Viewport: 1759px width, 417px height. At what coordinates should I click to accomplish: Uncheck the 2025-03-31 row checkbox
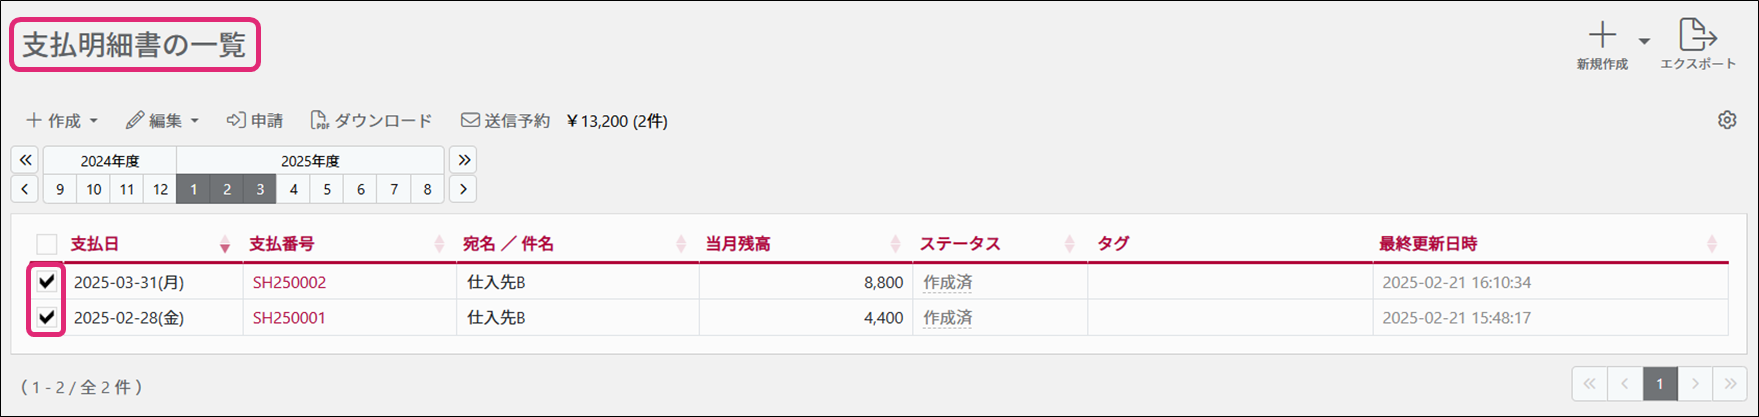tap(46, 282)
